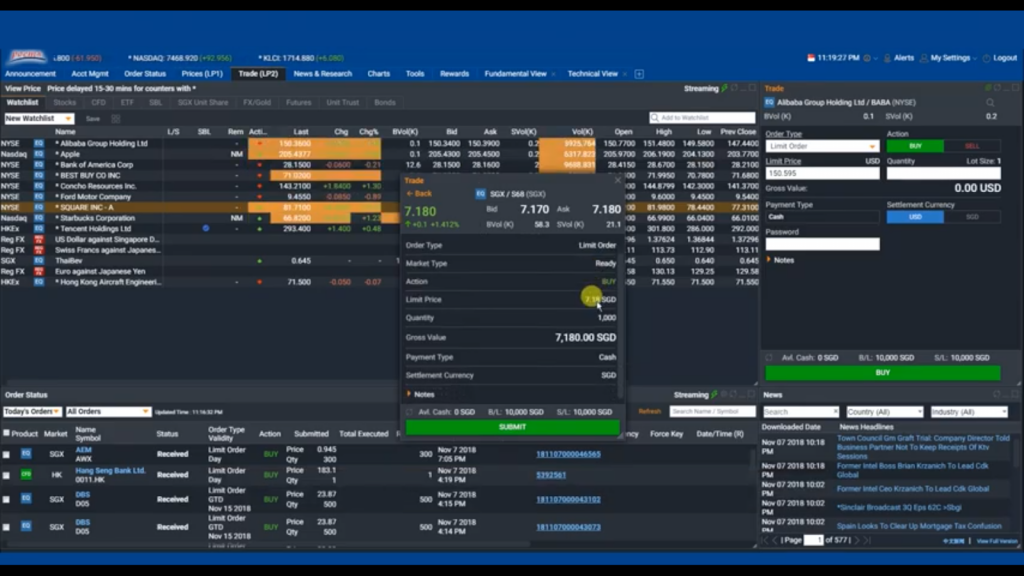This screenshot has height=576, width=1024.
Task: Tick the select-all checkbox in Order Status header
Action: click(7, 433)
